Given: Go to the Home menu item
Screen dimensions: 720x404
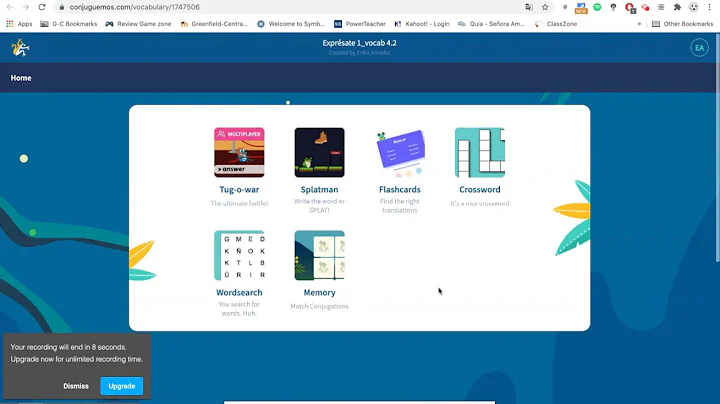Looking at the screenshot, I should pos(21,78).
